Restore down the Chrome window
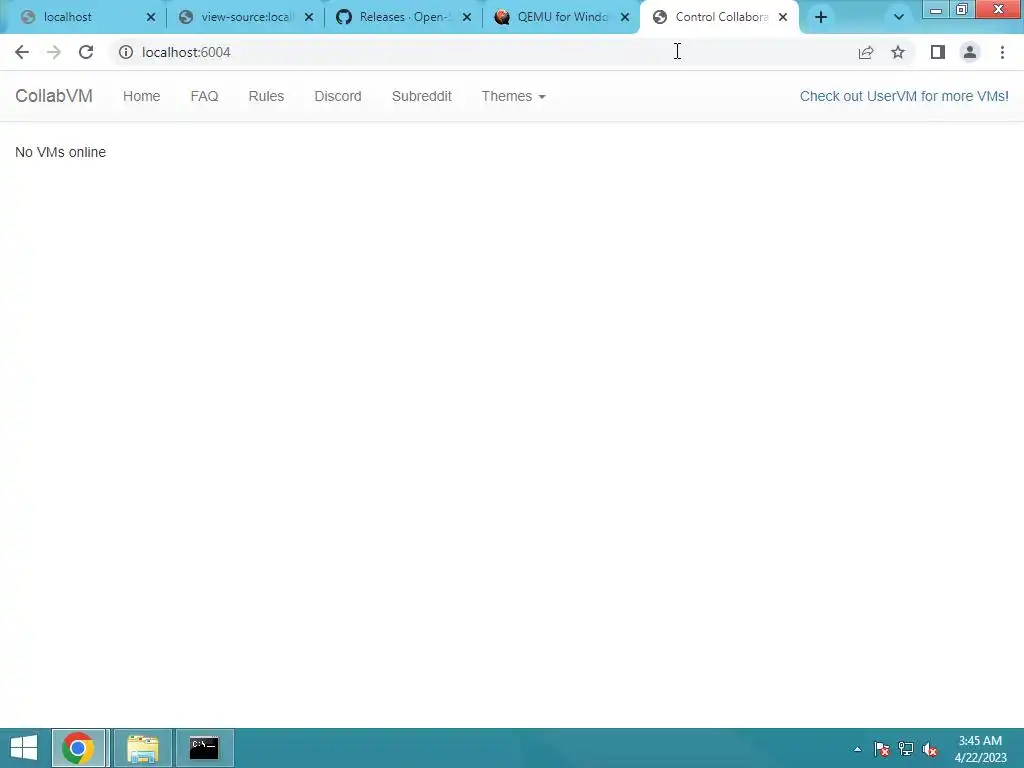 click(x=961, y=9)
